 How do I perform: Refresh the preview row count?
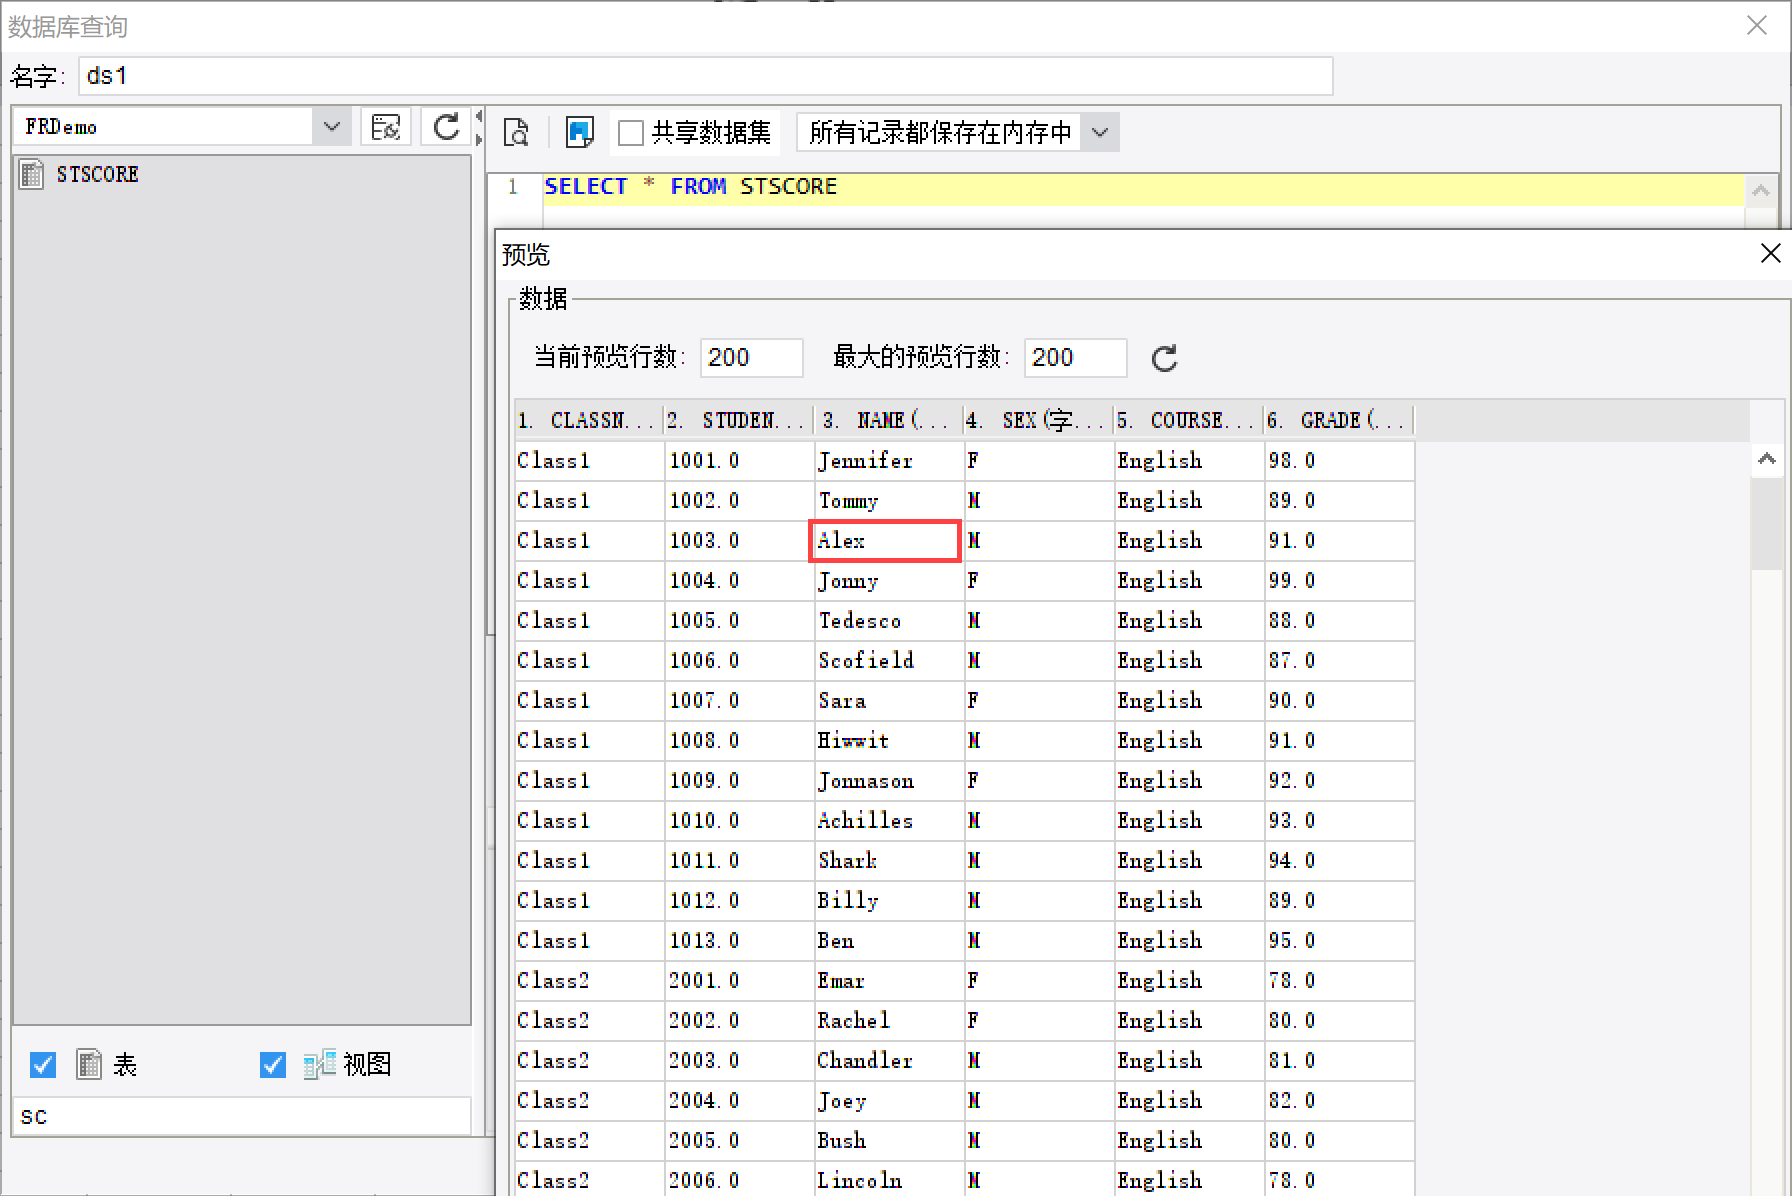pyautogui.click(x=1165, y=358)
